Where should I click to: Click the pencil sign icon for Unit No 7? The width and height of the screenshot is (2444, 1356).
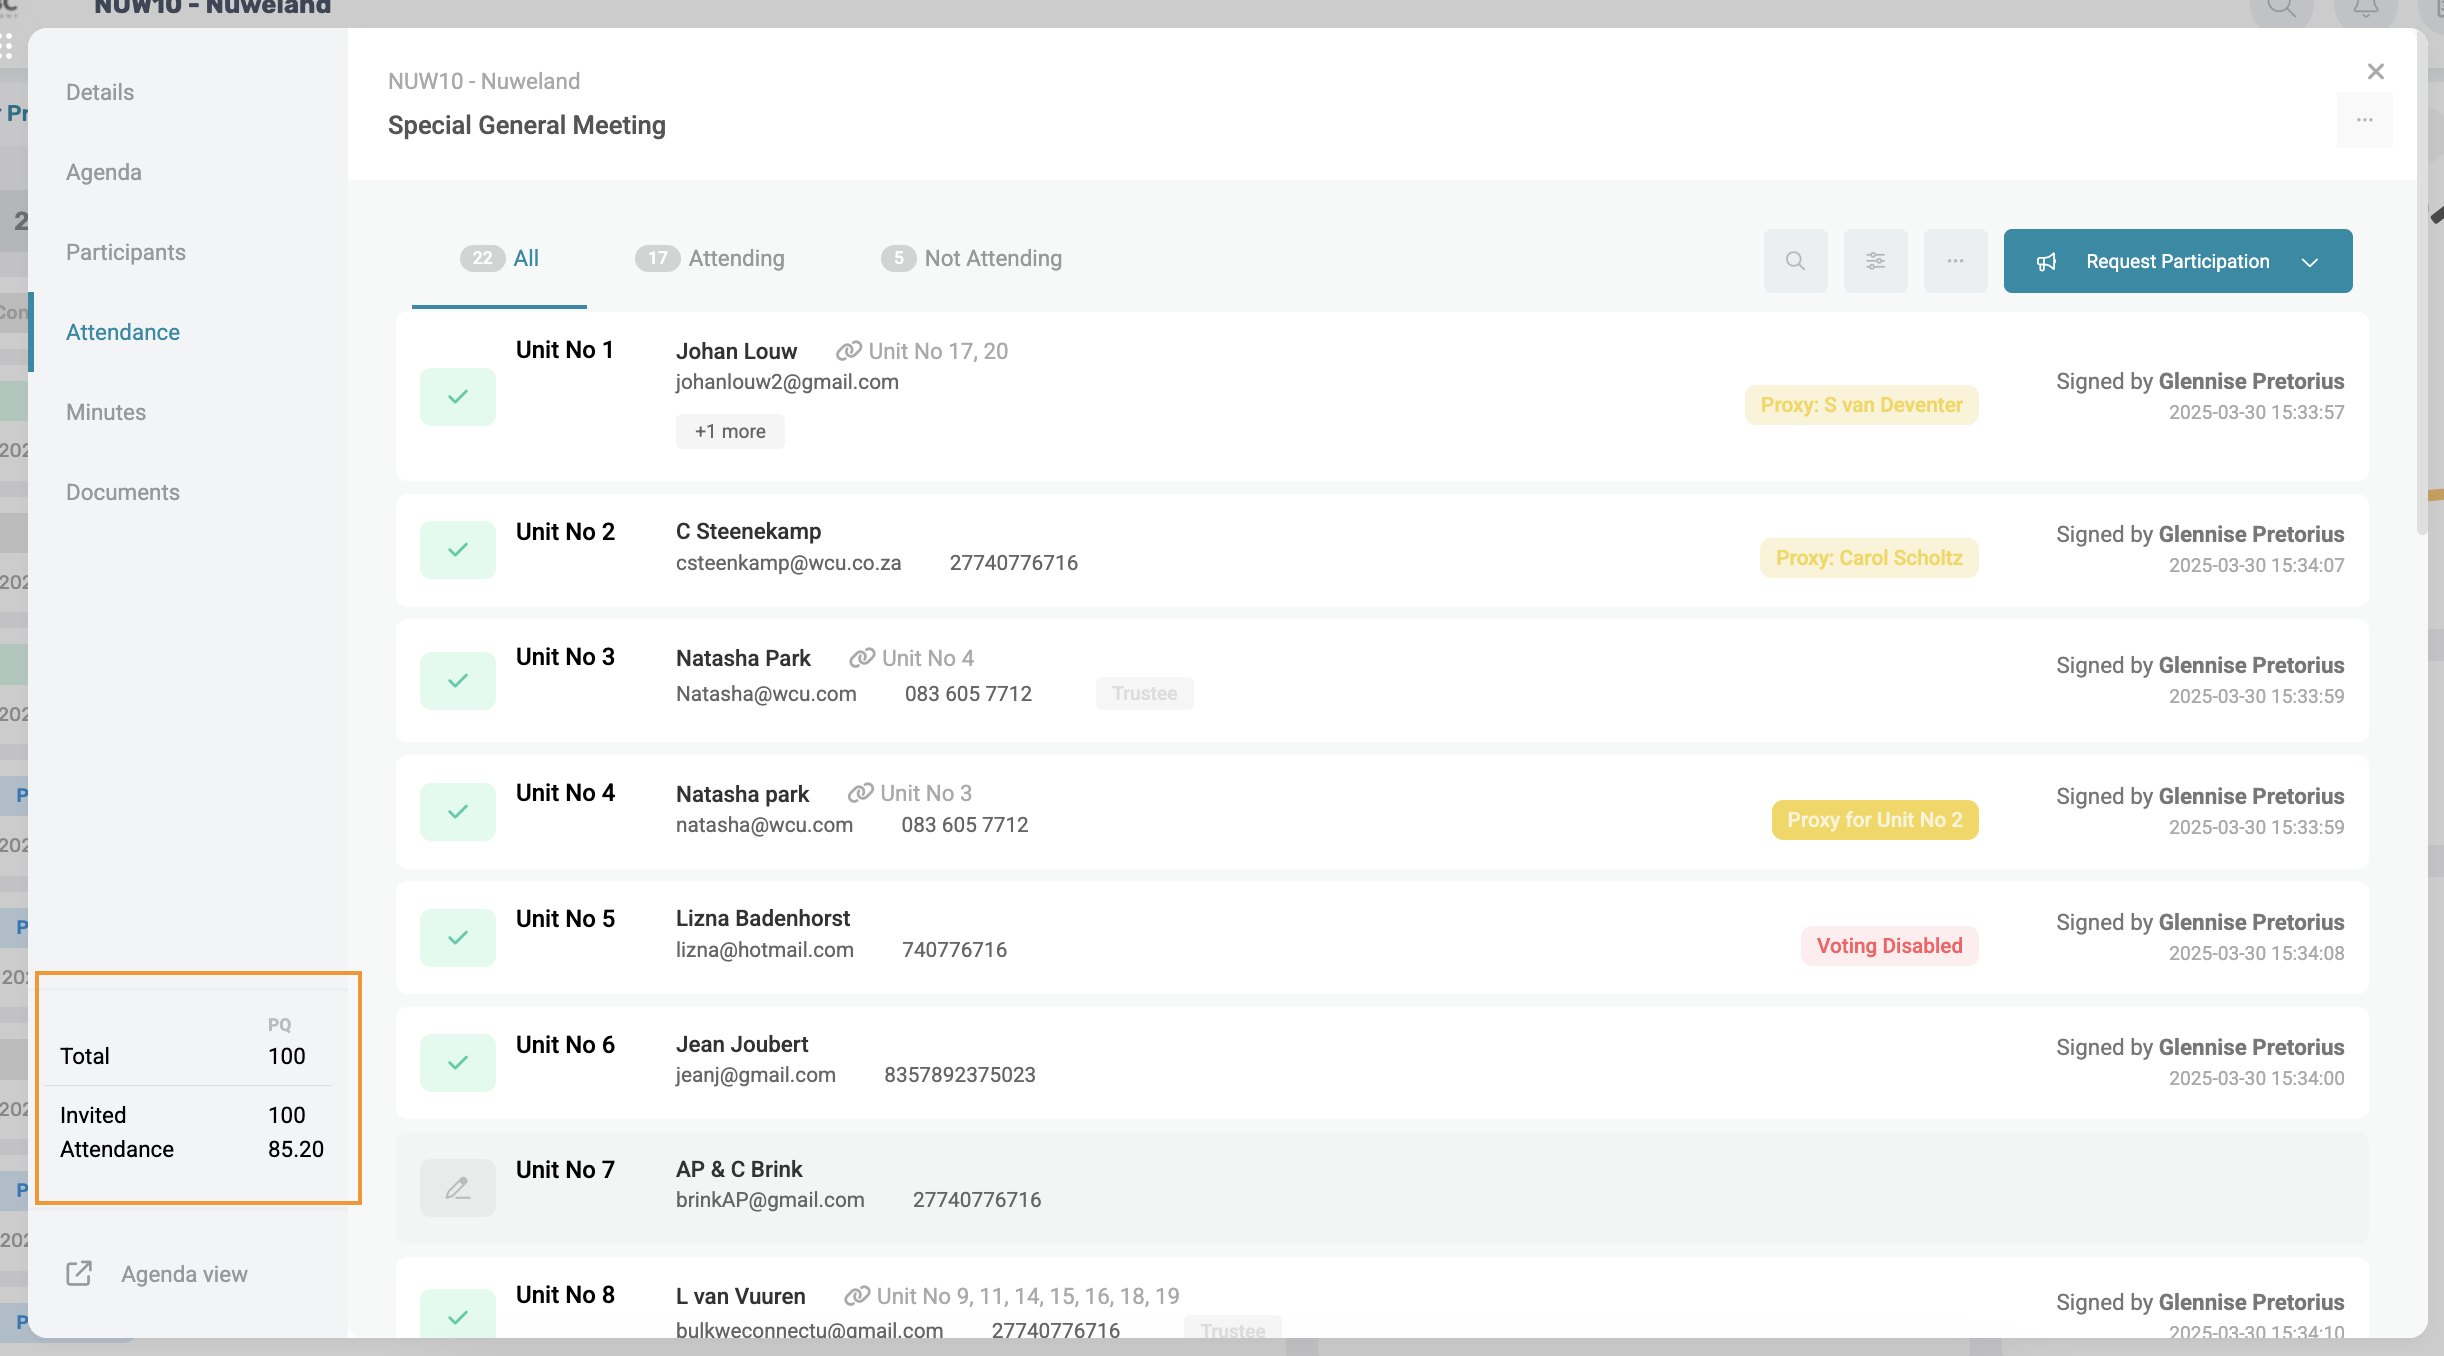pyautogui.click(x=457, y=1188)
